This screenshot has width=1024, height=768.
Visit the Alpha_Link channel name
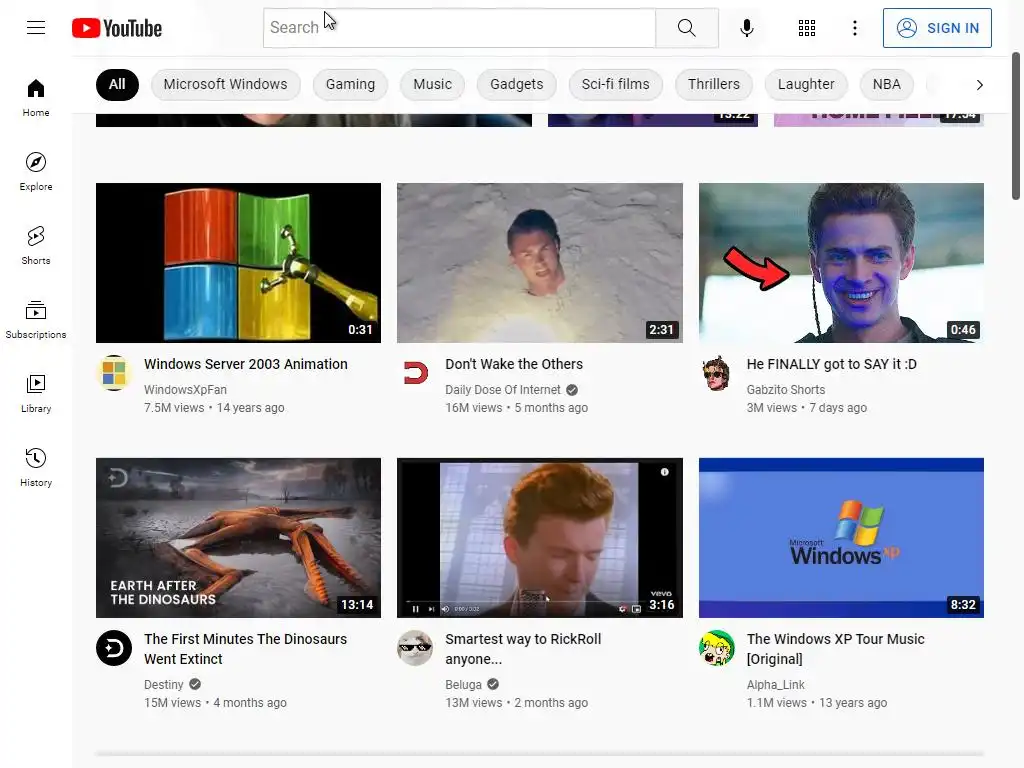coord(775,684)
